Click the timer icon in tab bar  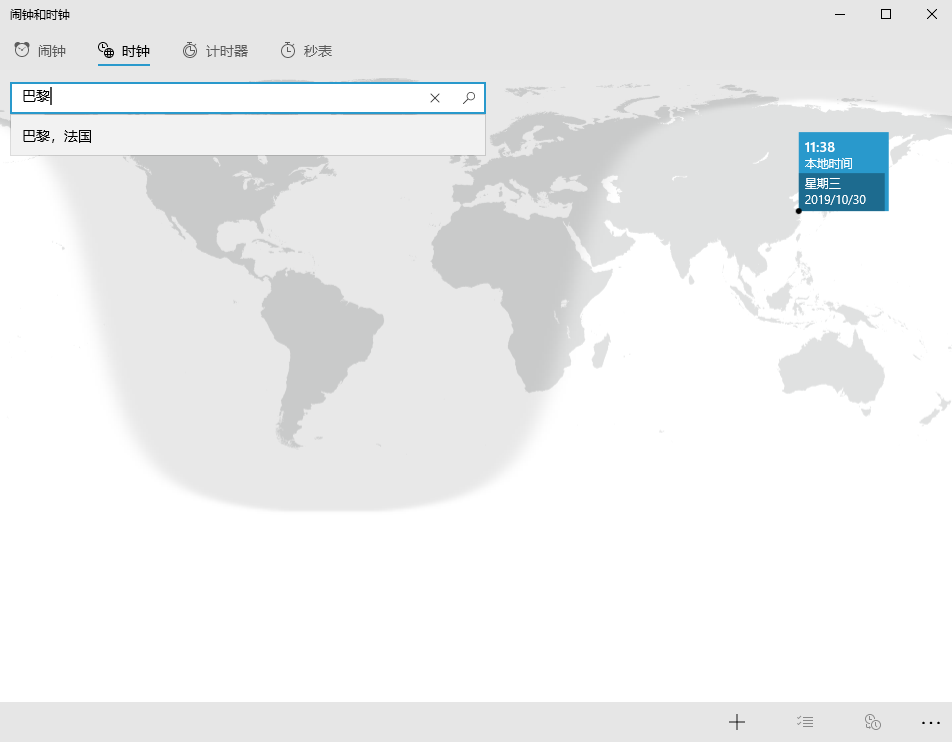(190, 50)
